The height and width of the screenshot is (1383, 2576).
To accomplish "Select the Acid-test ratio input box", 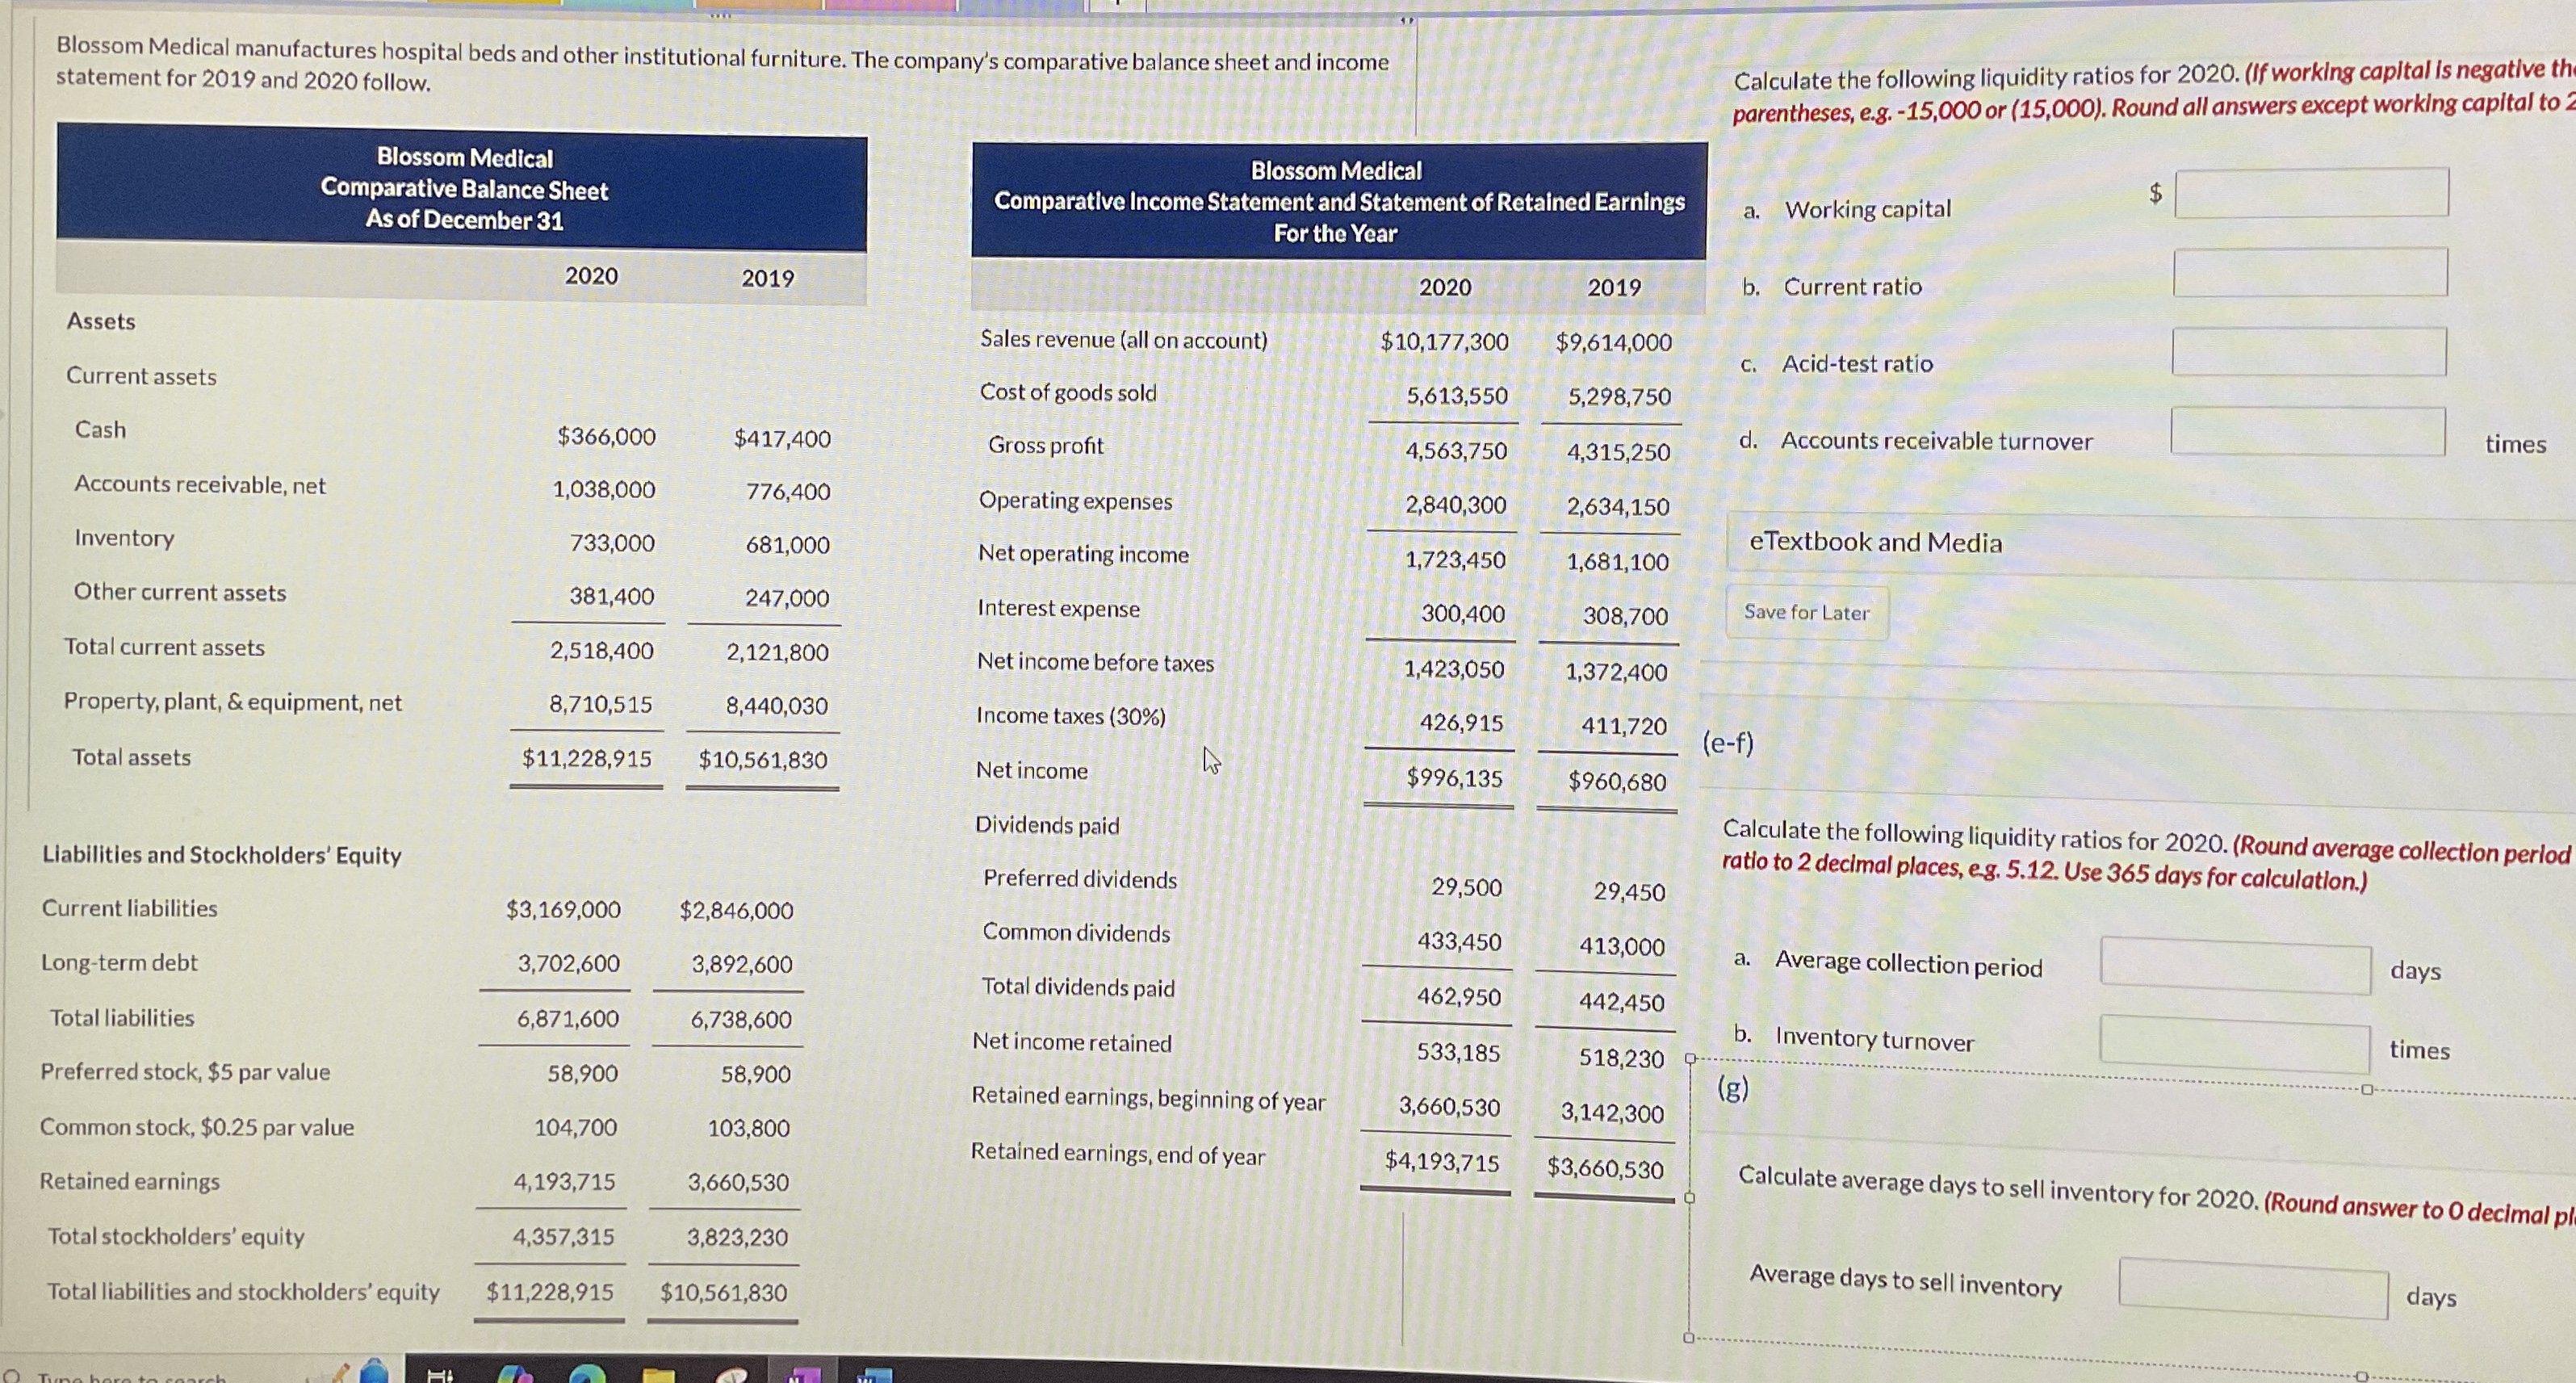I will pos(2309,352).
